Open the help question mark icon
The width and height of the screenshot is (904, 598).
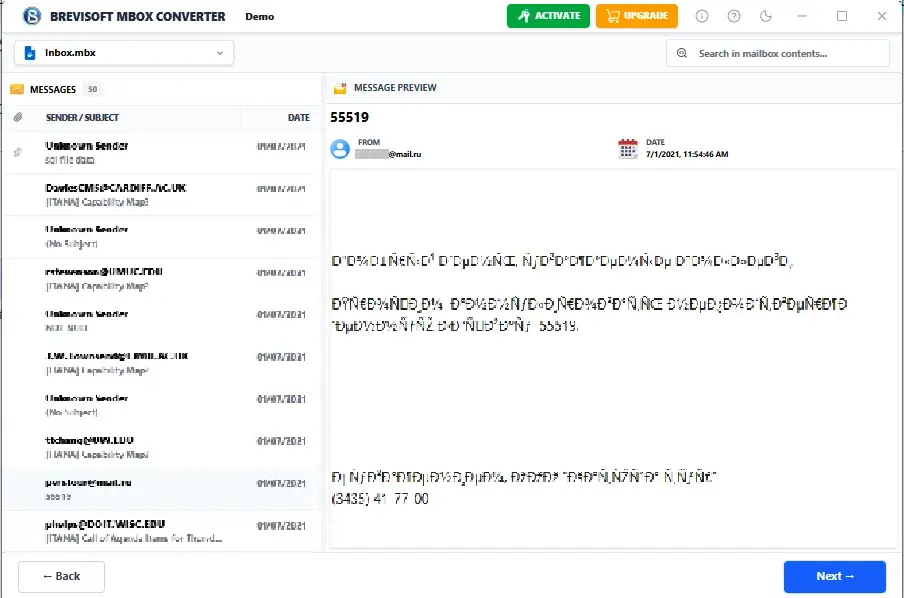tap(733, 16)
